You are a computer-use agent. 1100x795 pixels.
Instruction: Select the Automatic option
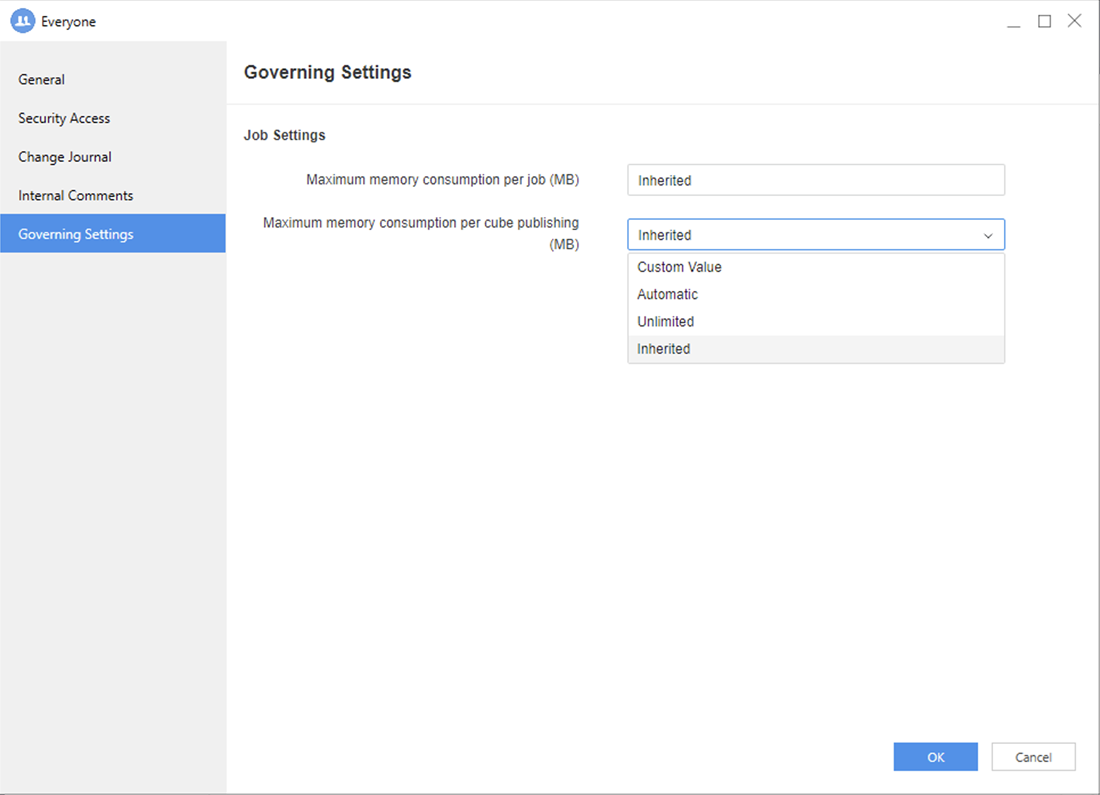tap(668, 294)
